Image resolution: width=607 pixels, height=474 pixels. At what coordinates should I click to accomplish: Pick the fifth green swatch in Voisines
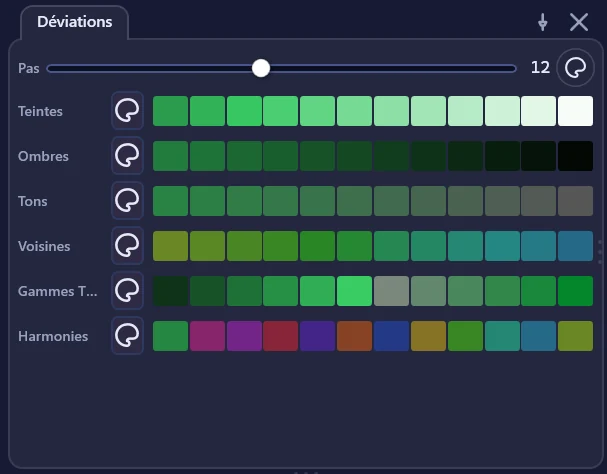tap(317, 246)
